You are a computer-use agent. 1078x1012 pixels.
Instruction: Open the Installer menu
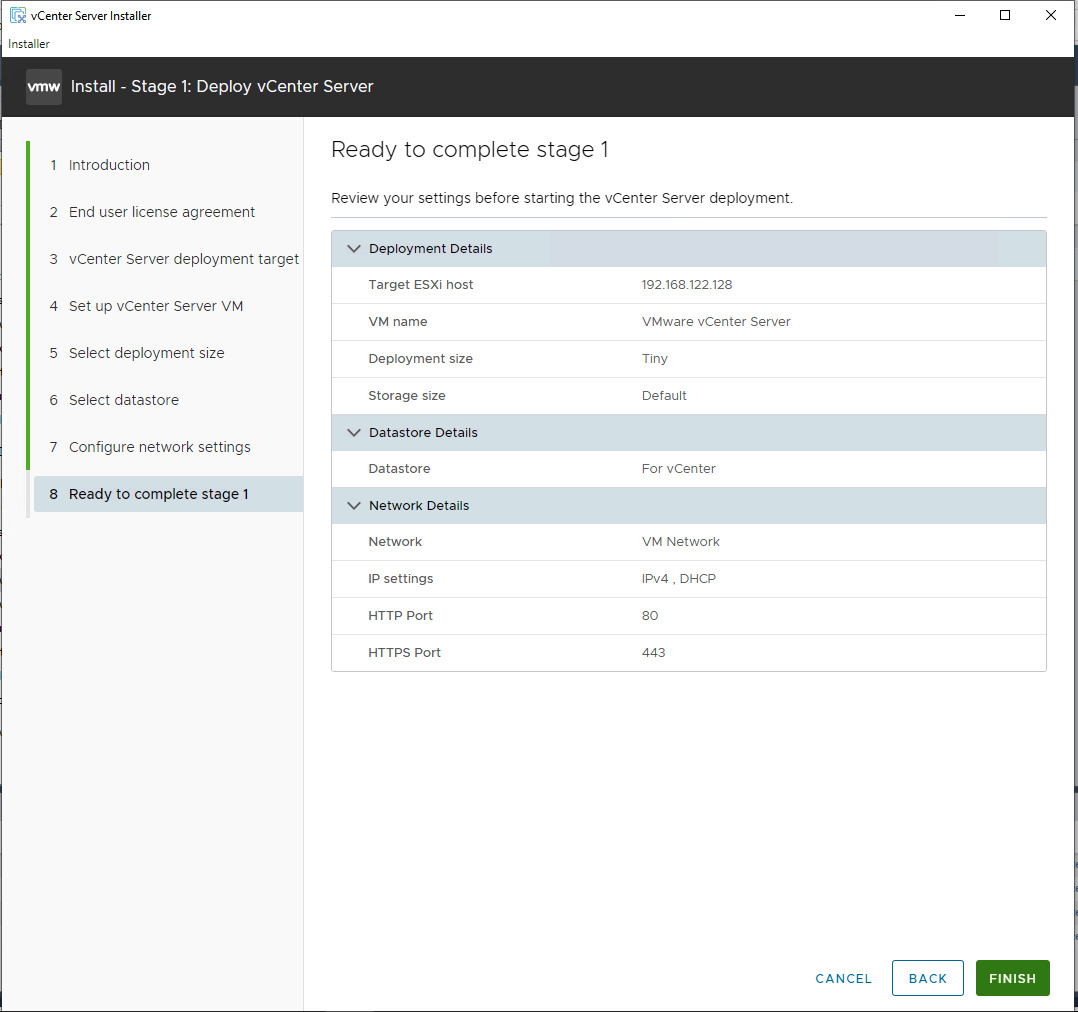coord(29,44)
